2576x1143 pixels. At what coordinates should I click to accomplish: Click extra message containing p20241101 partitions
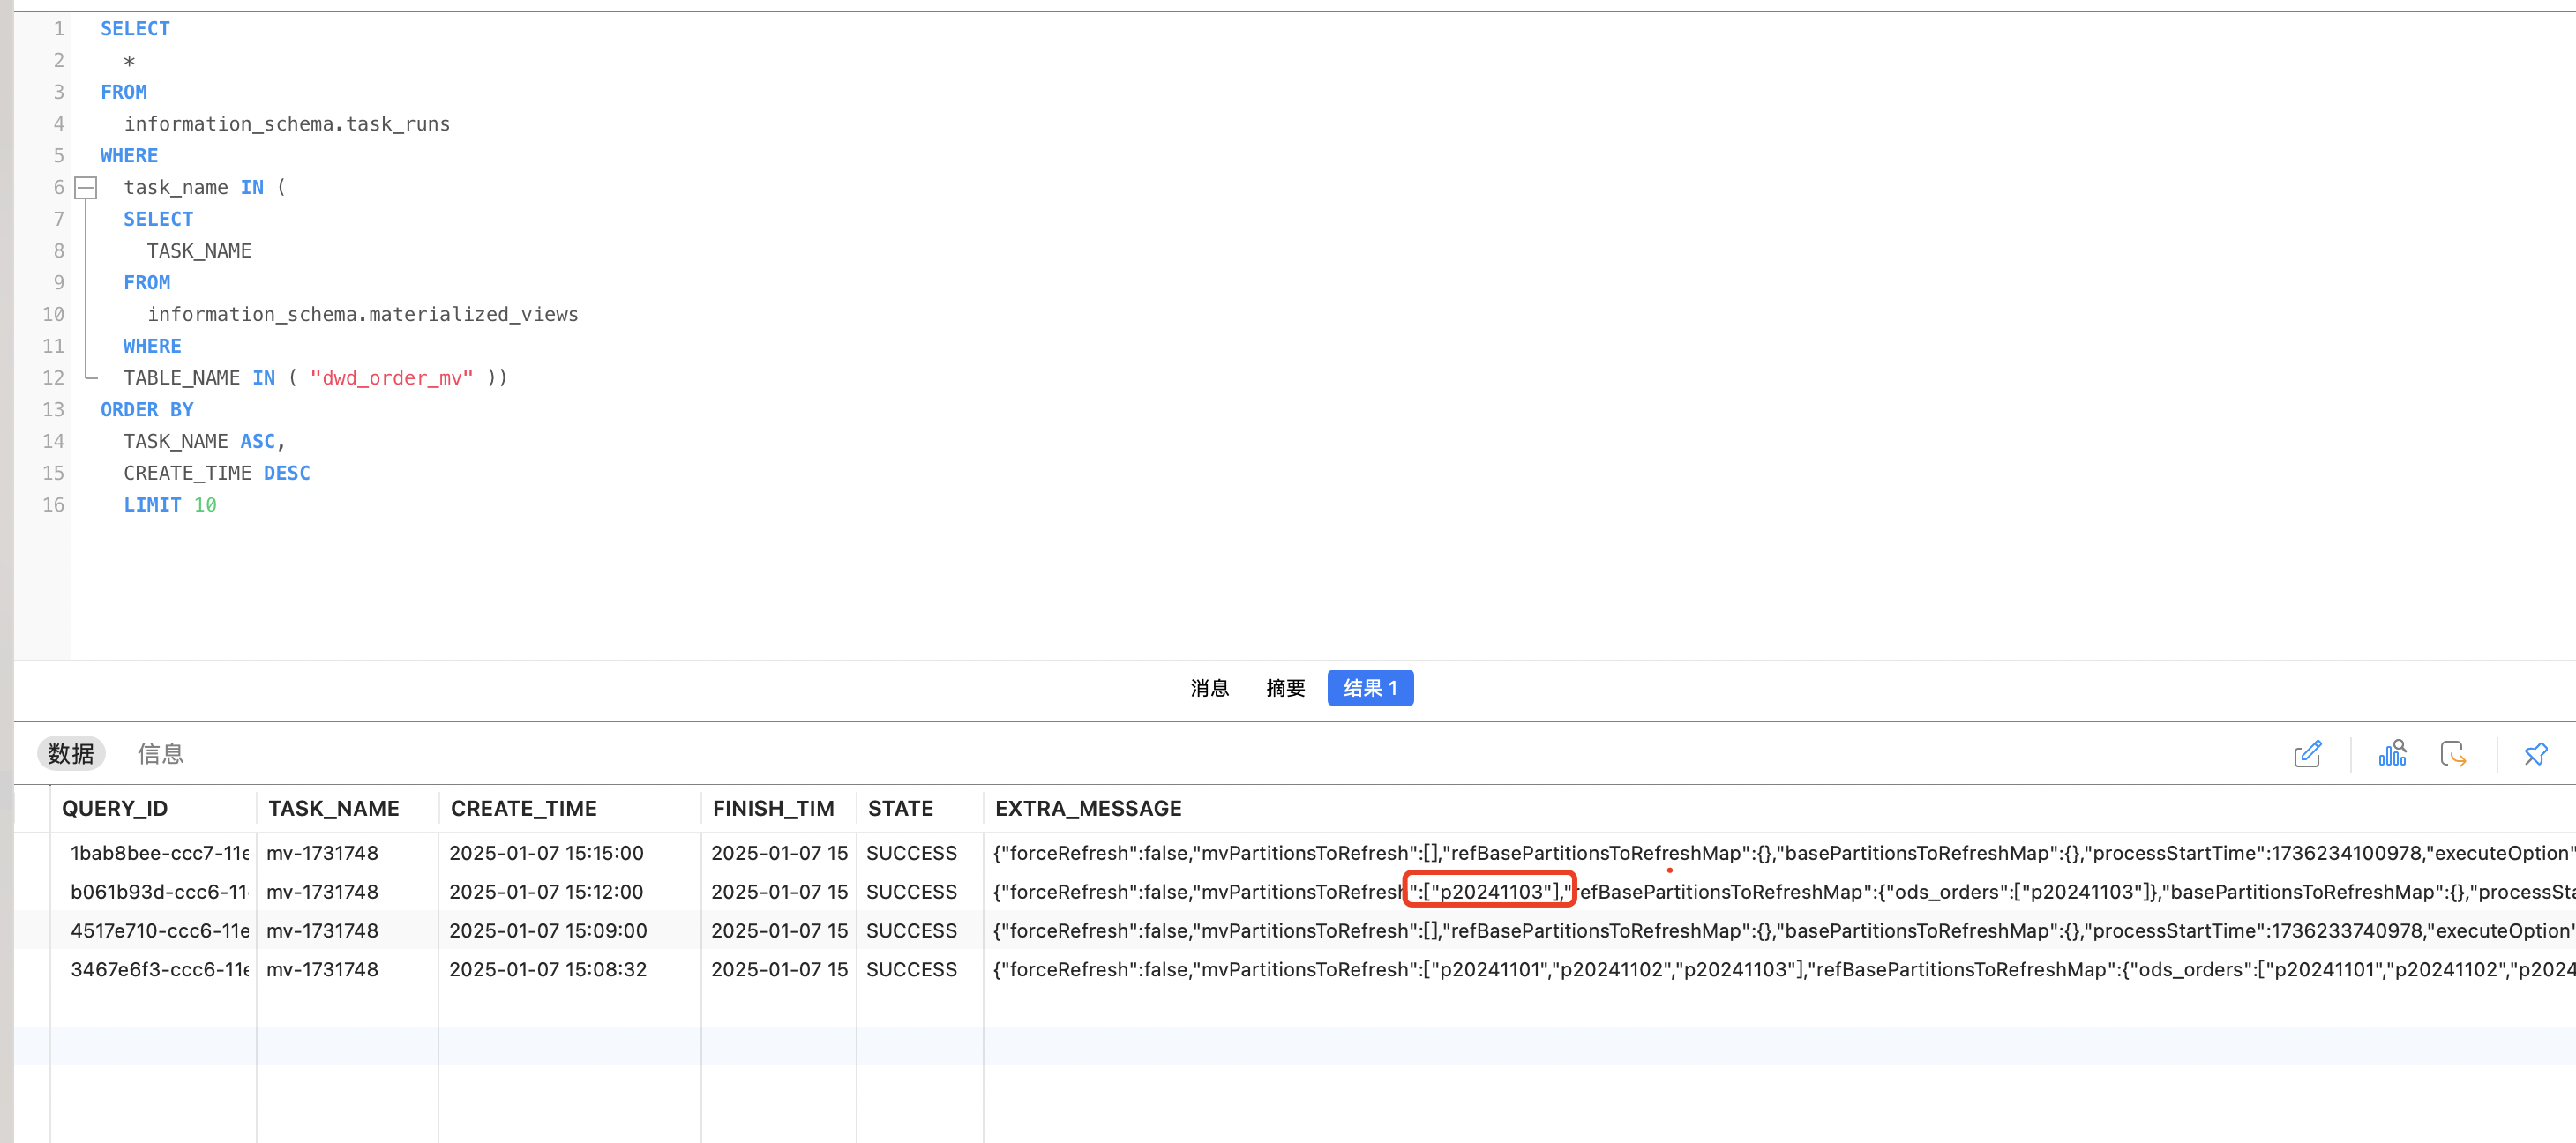tap(1780, 970)
